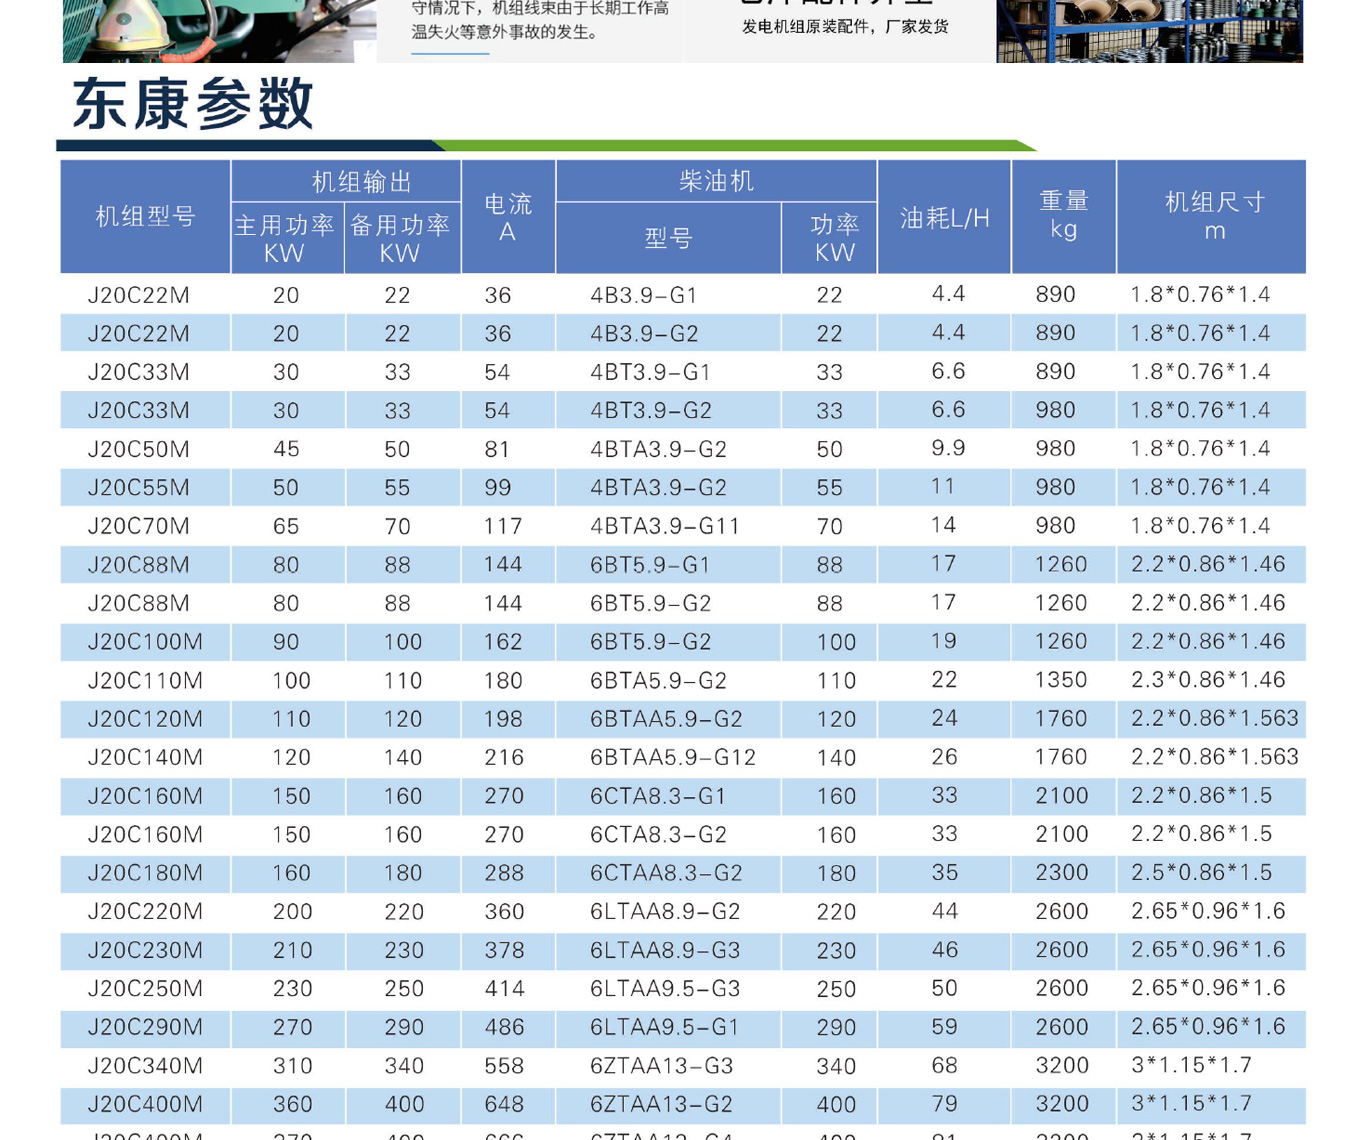The image size is (1360, 1140).
Task: Select the 东康参数 heading
Action: [x=194, y=104]
